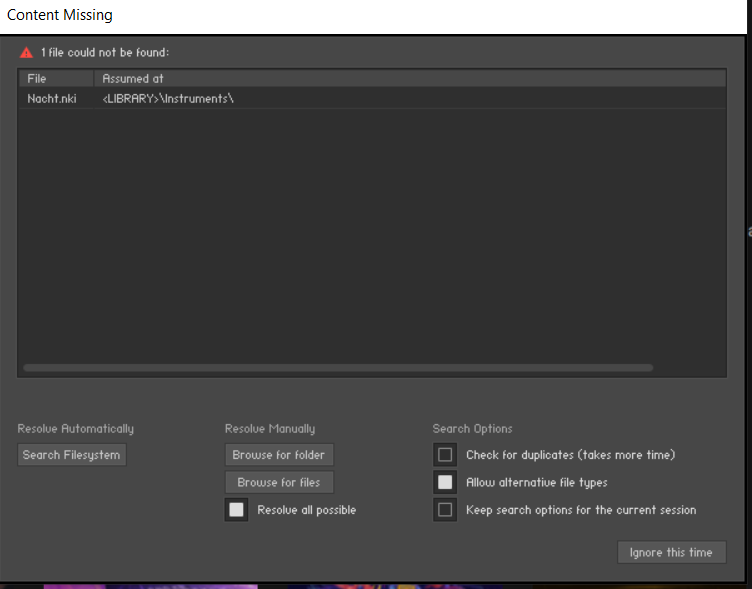Enable Check for duplicates option

pyautogui.click(x=445, y=455)
